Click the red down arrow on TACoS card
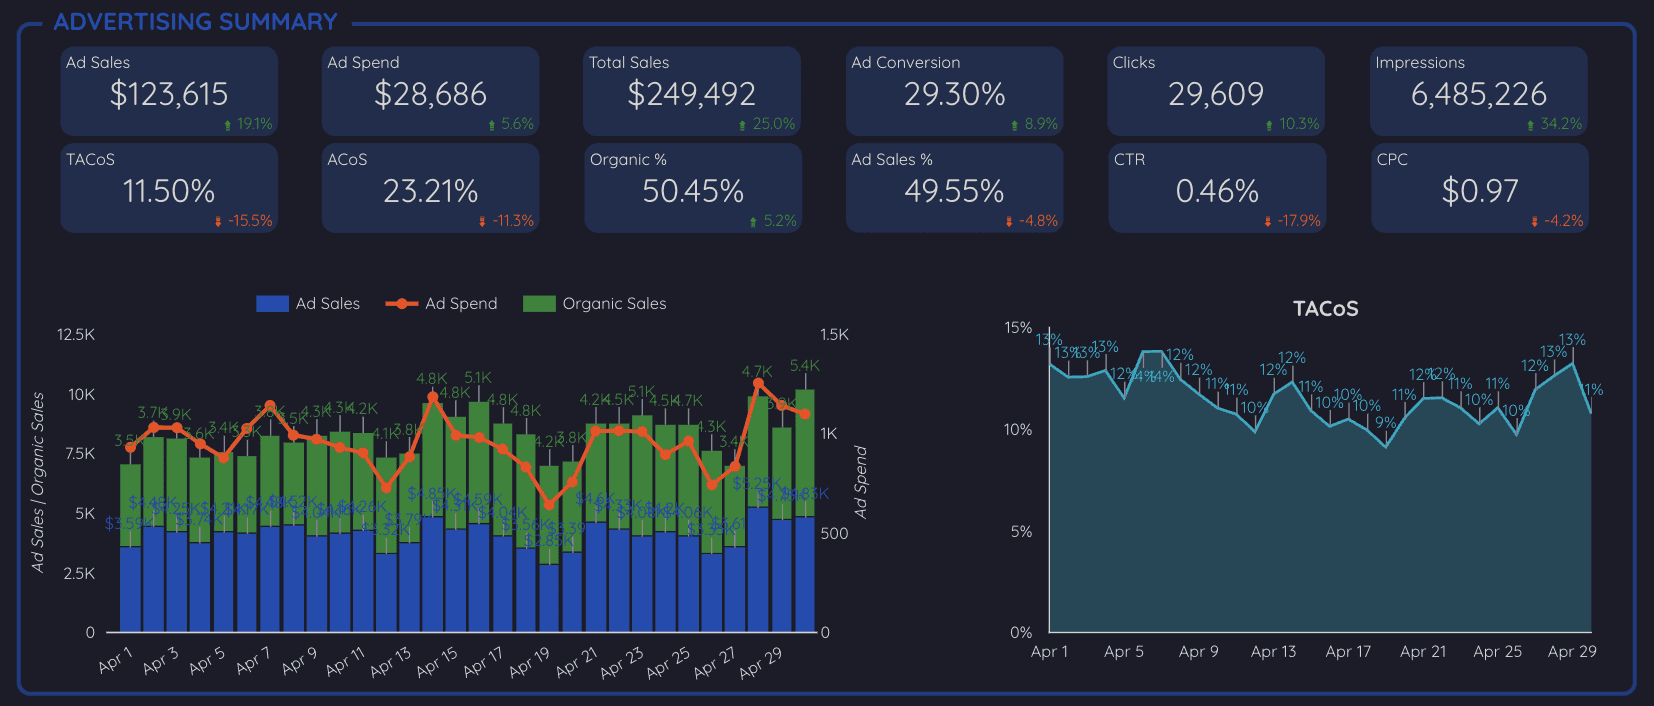This screenshot has height=706, width=1654. tap(218, 222)
